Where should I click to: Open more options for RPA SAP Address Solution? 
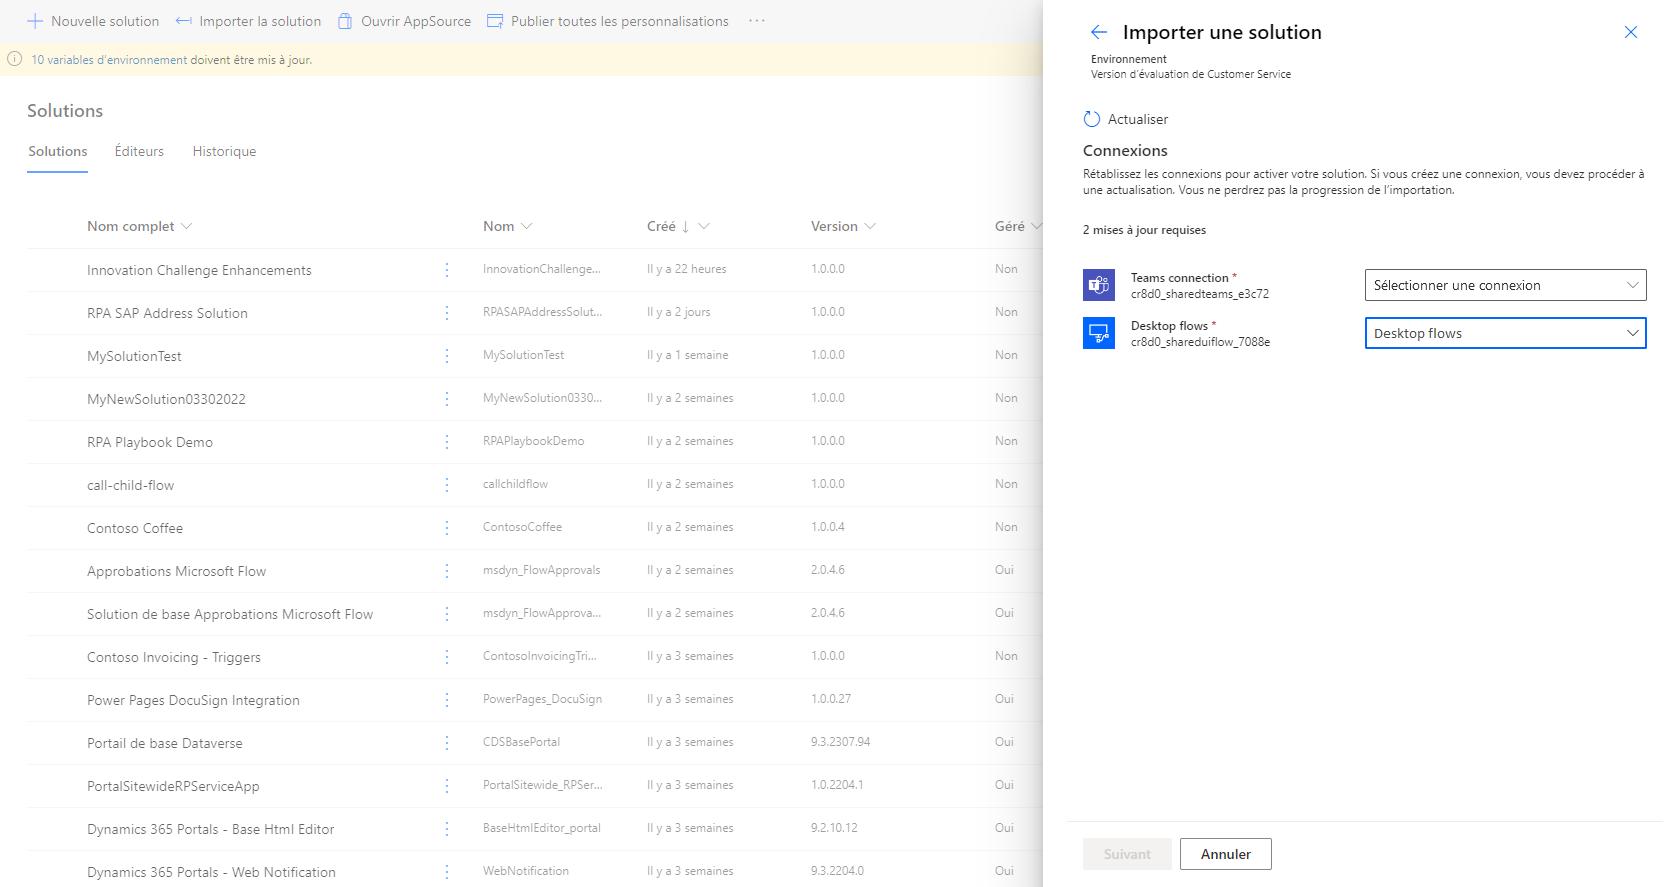click(447, 313)
